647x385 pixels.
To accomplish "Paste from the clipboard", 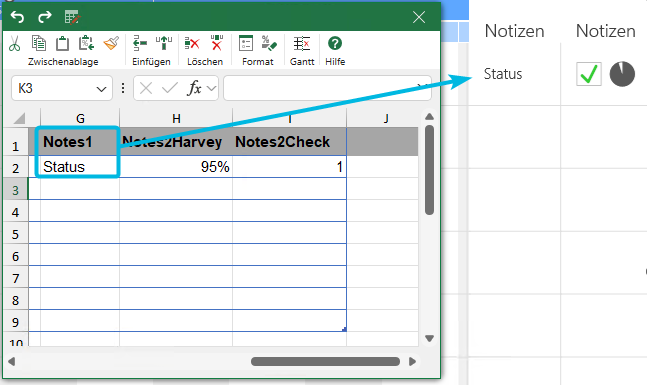I will click(x=62, y=43).
